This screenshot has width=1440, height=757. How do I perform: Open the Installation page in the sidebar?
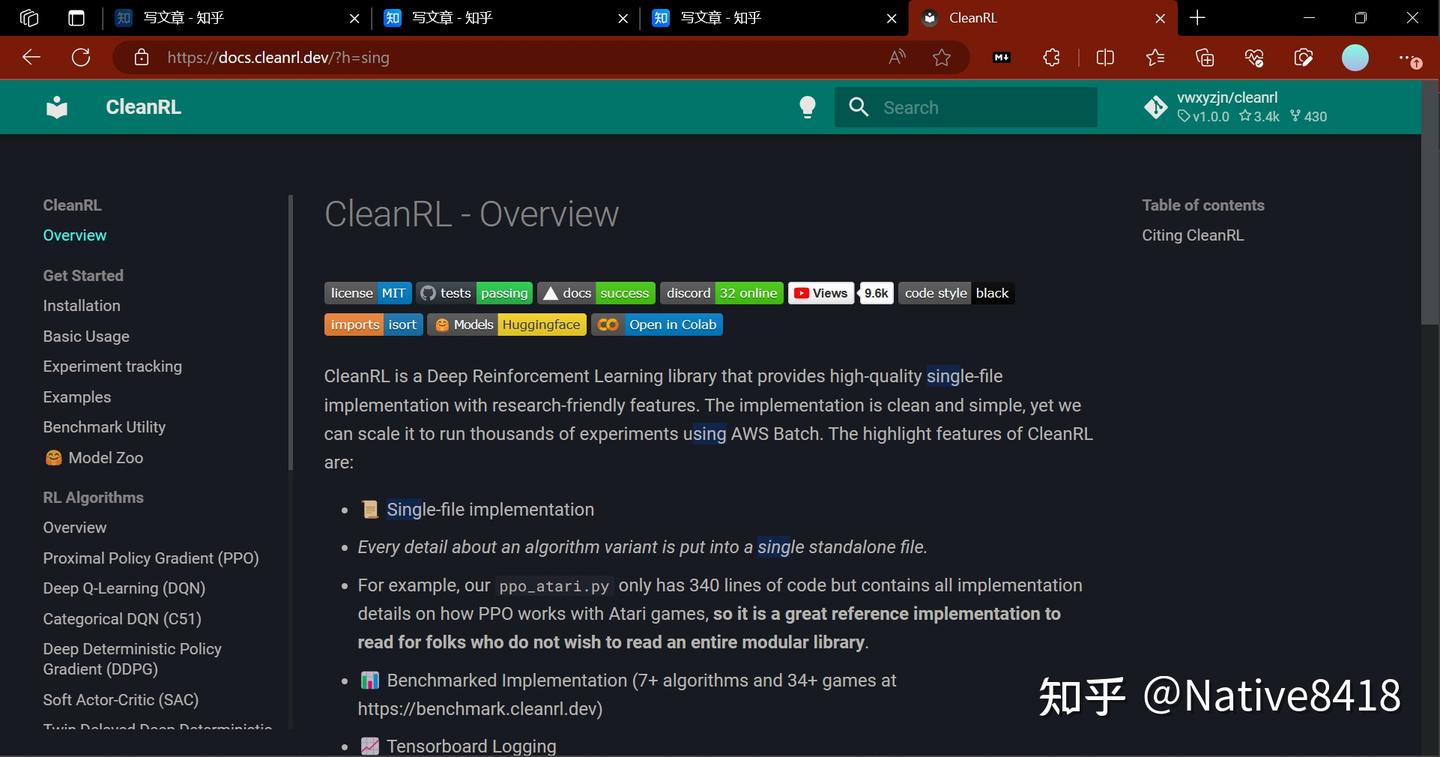pos(81,305)
